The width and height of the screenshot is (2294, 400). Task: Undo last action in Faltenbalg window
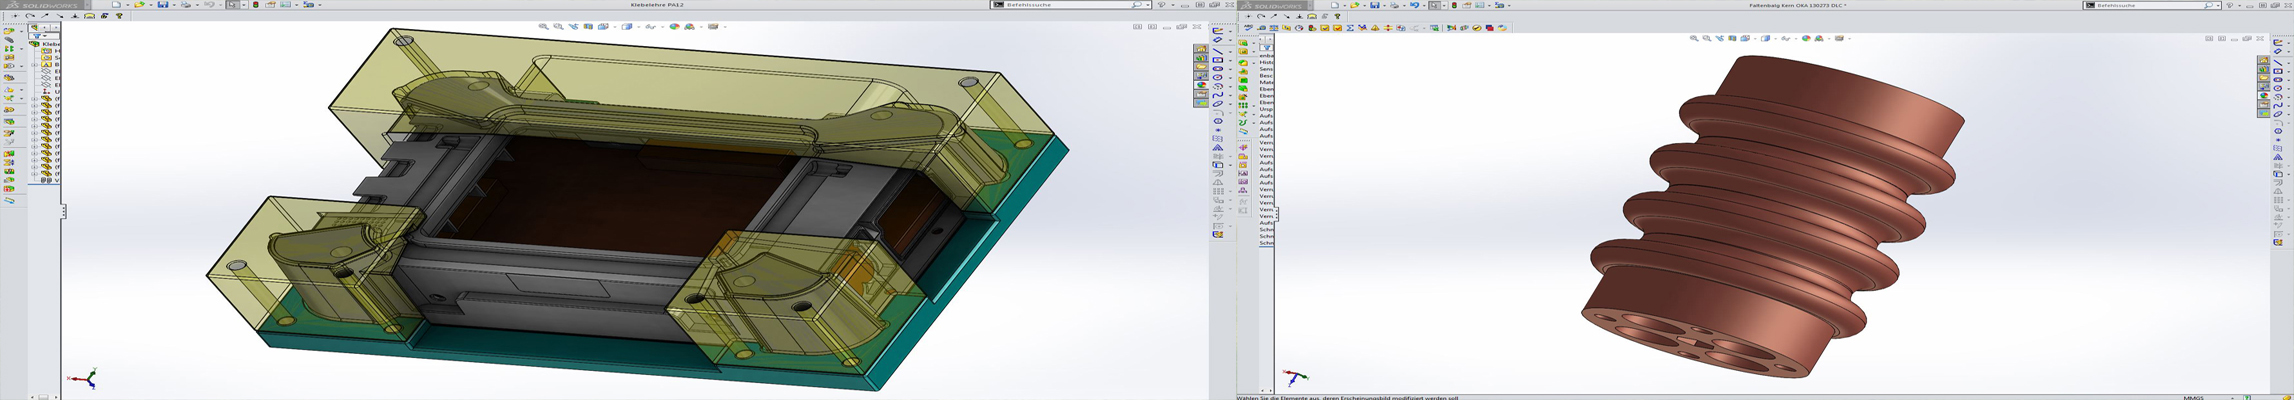[1414, 5]
